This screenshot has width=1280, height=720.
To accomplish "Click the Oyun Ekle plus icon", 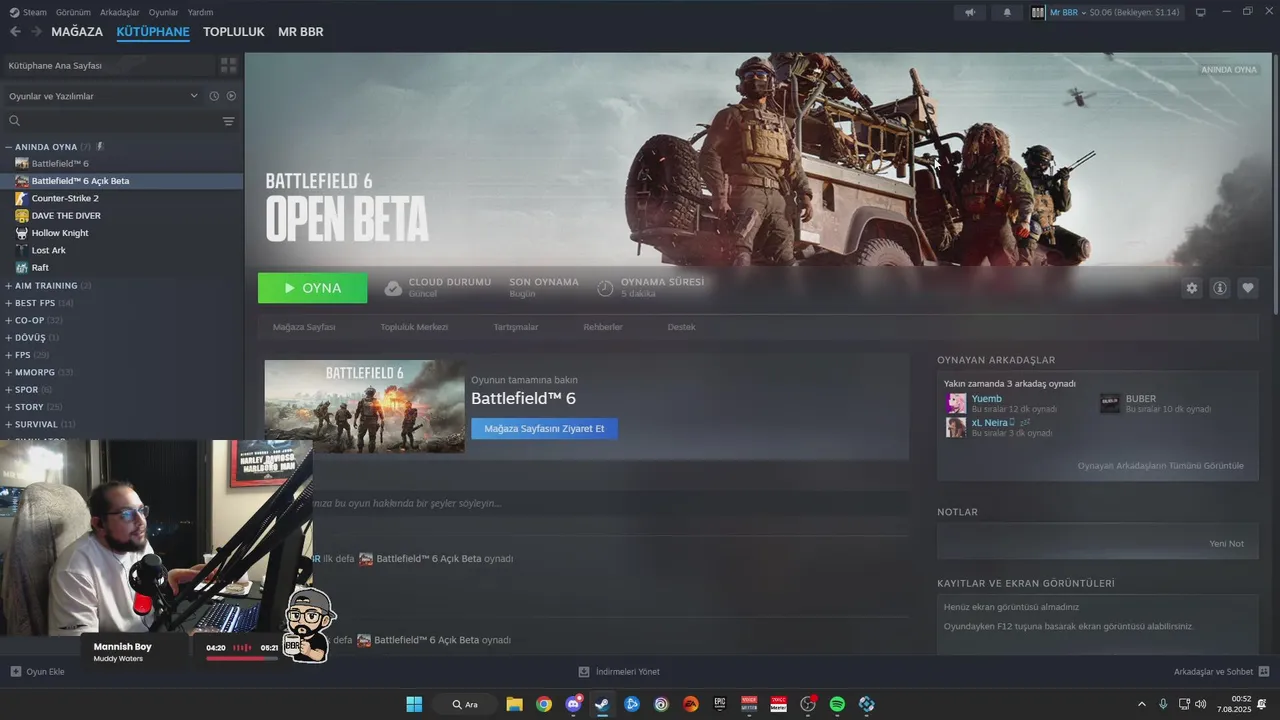I will 15,672.
